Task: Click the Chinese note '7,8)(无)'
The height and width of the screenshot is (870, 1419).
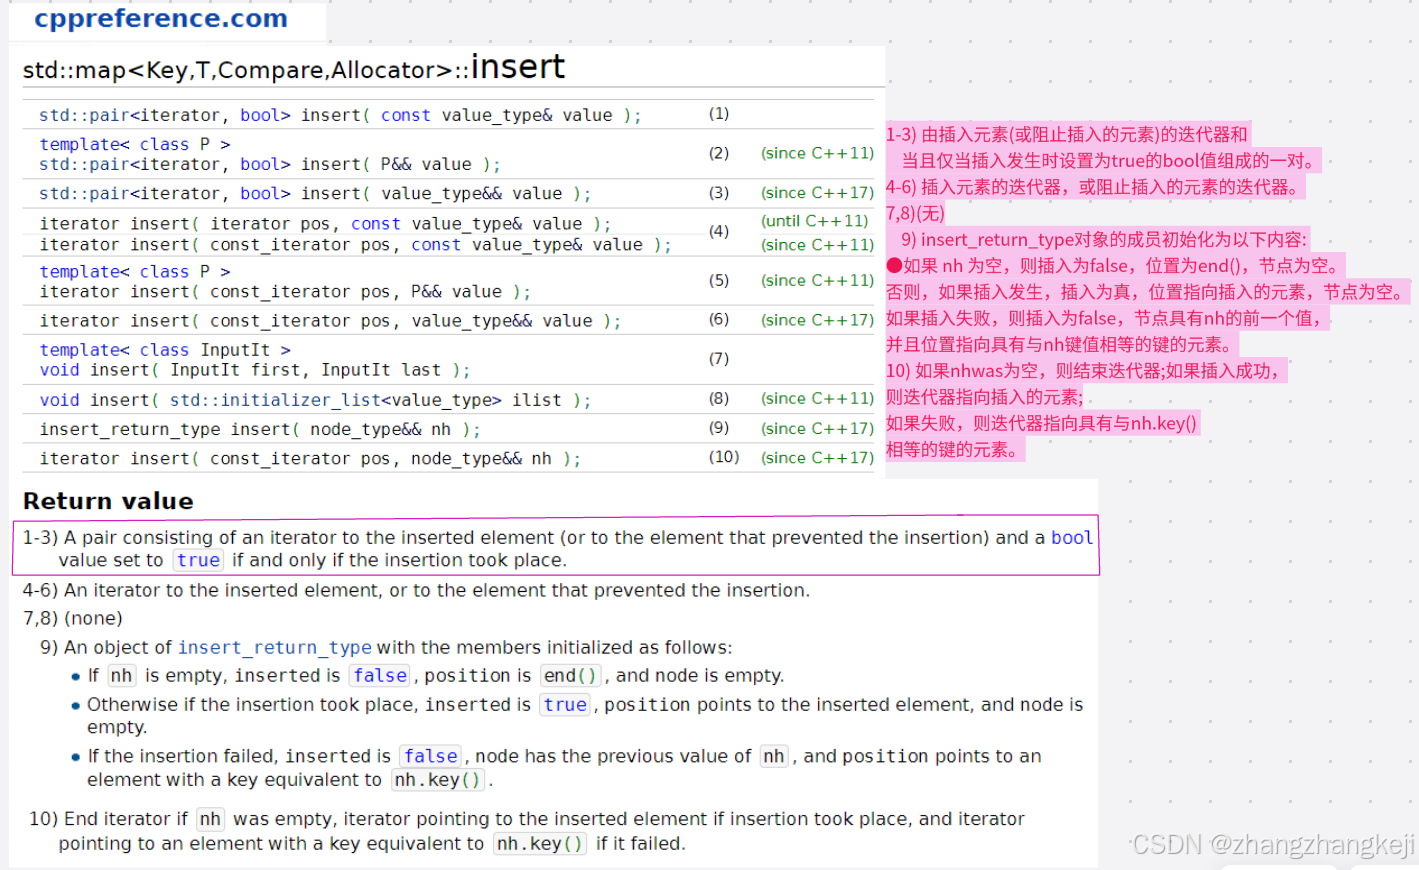Action: [x=915, y=213]
